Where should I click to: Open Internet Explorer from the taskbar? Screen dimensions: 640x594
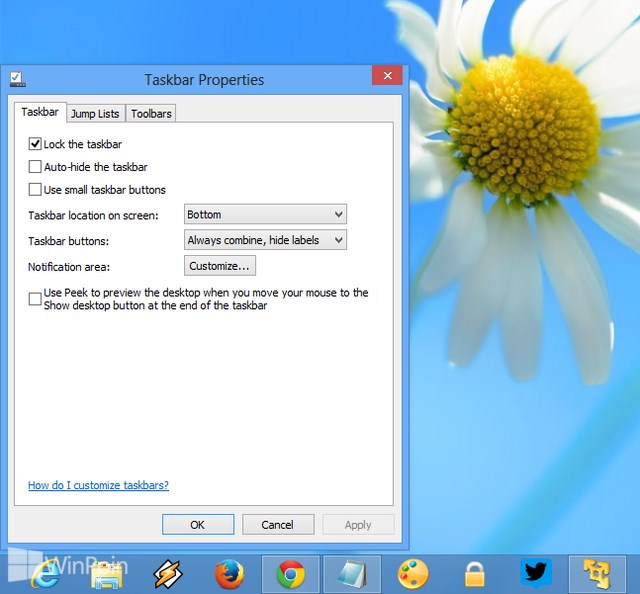(x=44, y=574)
